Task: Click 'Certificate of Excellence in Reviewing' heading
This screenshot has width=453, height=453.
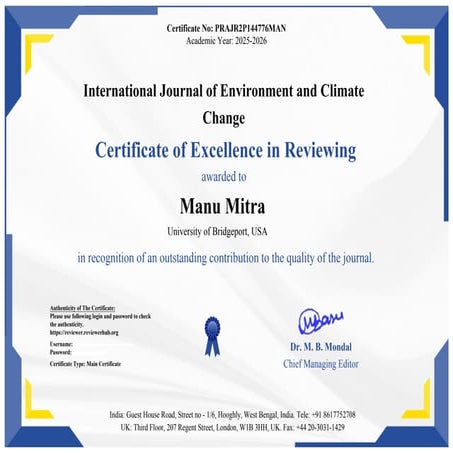Action: coord(226,151)
